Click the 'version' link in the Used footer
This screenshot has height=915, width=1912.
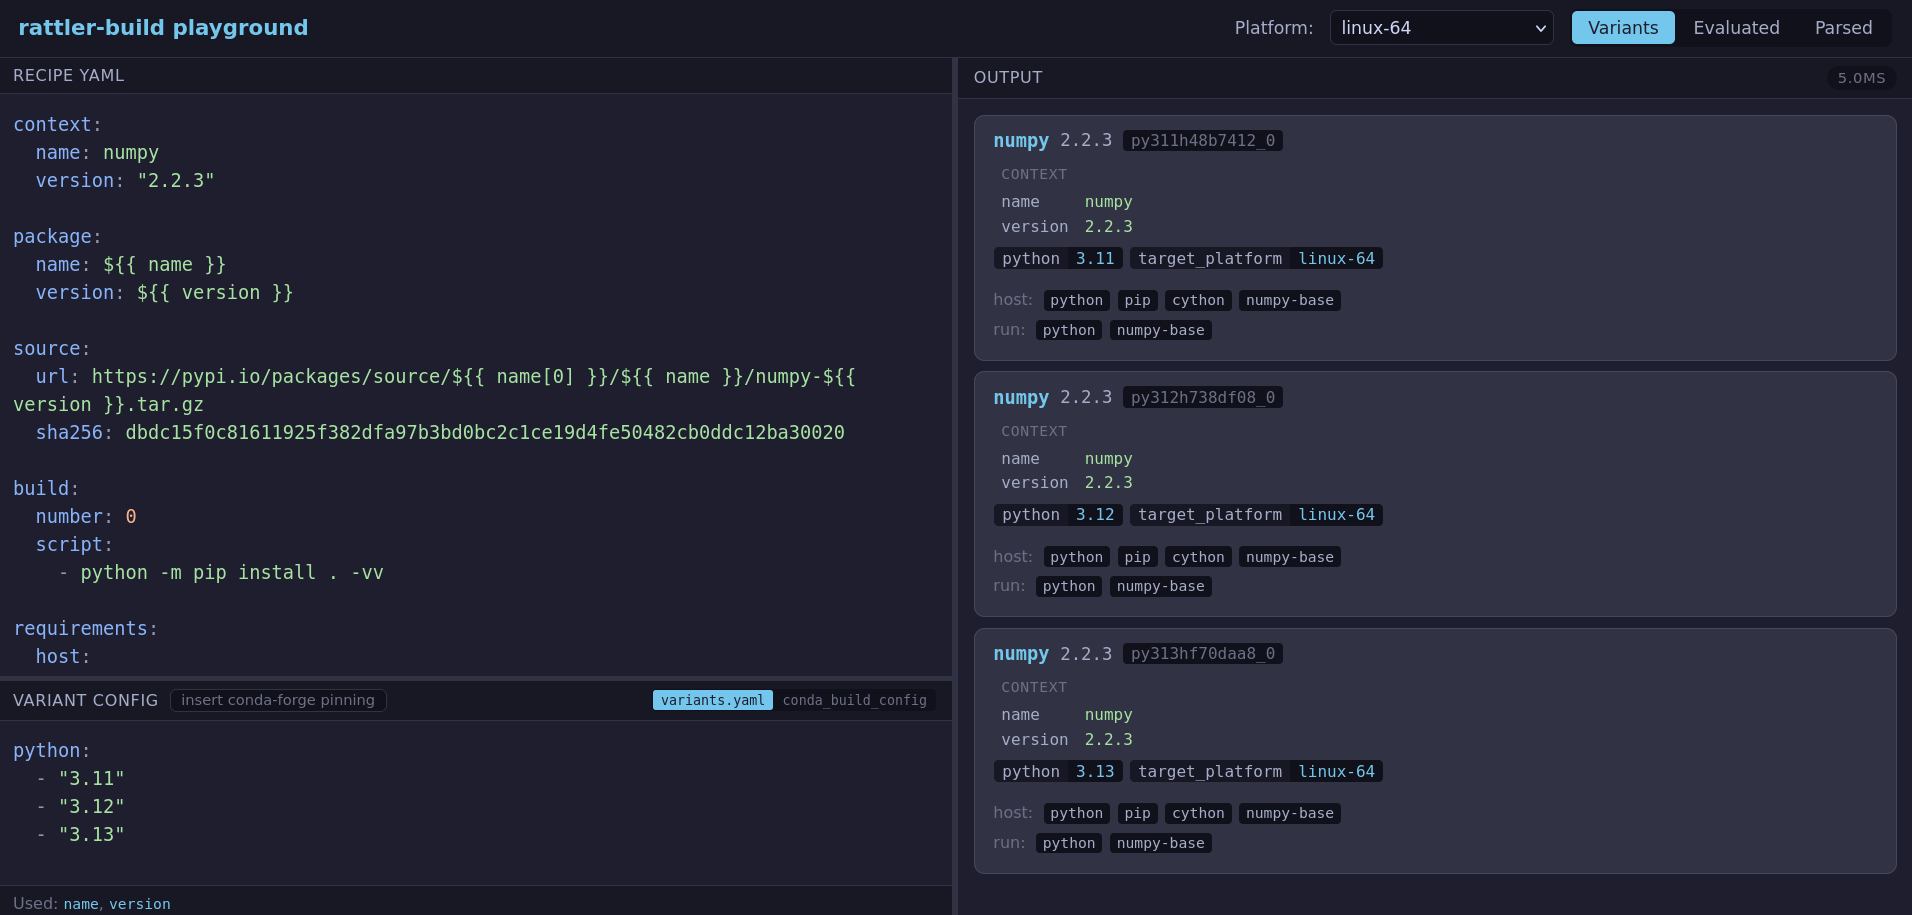(139, 904)
